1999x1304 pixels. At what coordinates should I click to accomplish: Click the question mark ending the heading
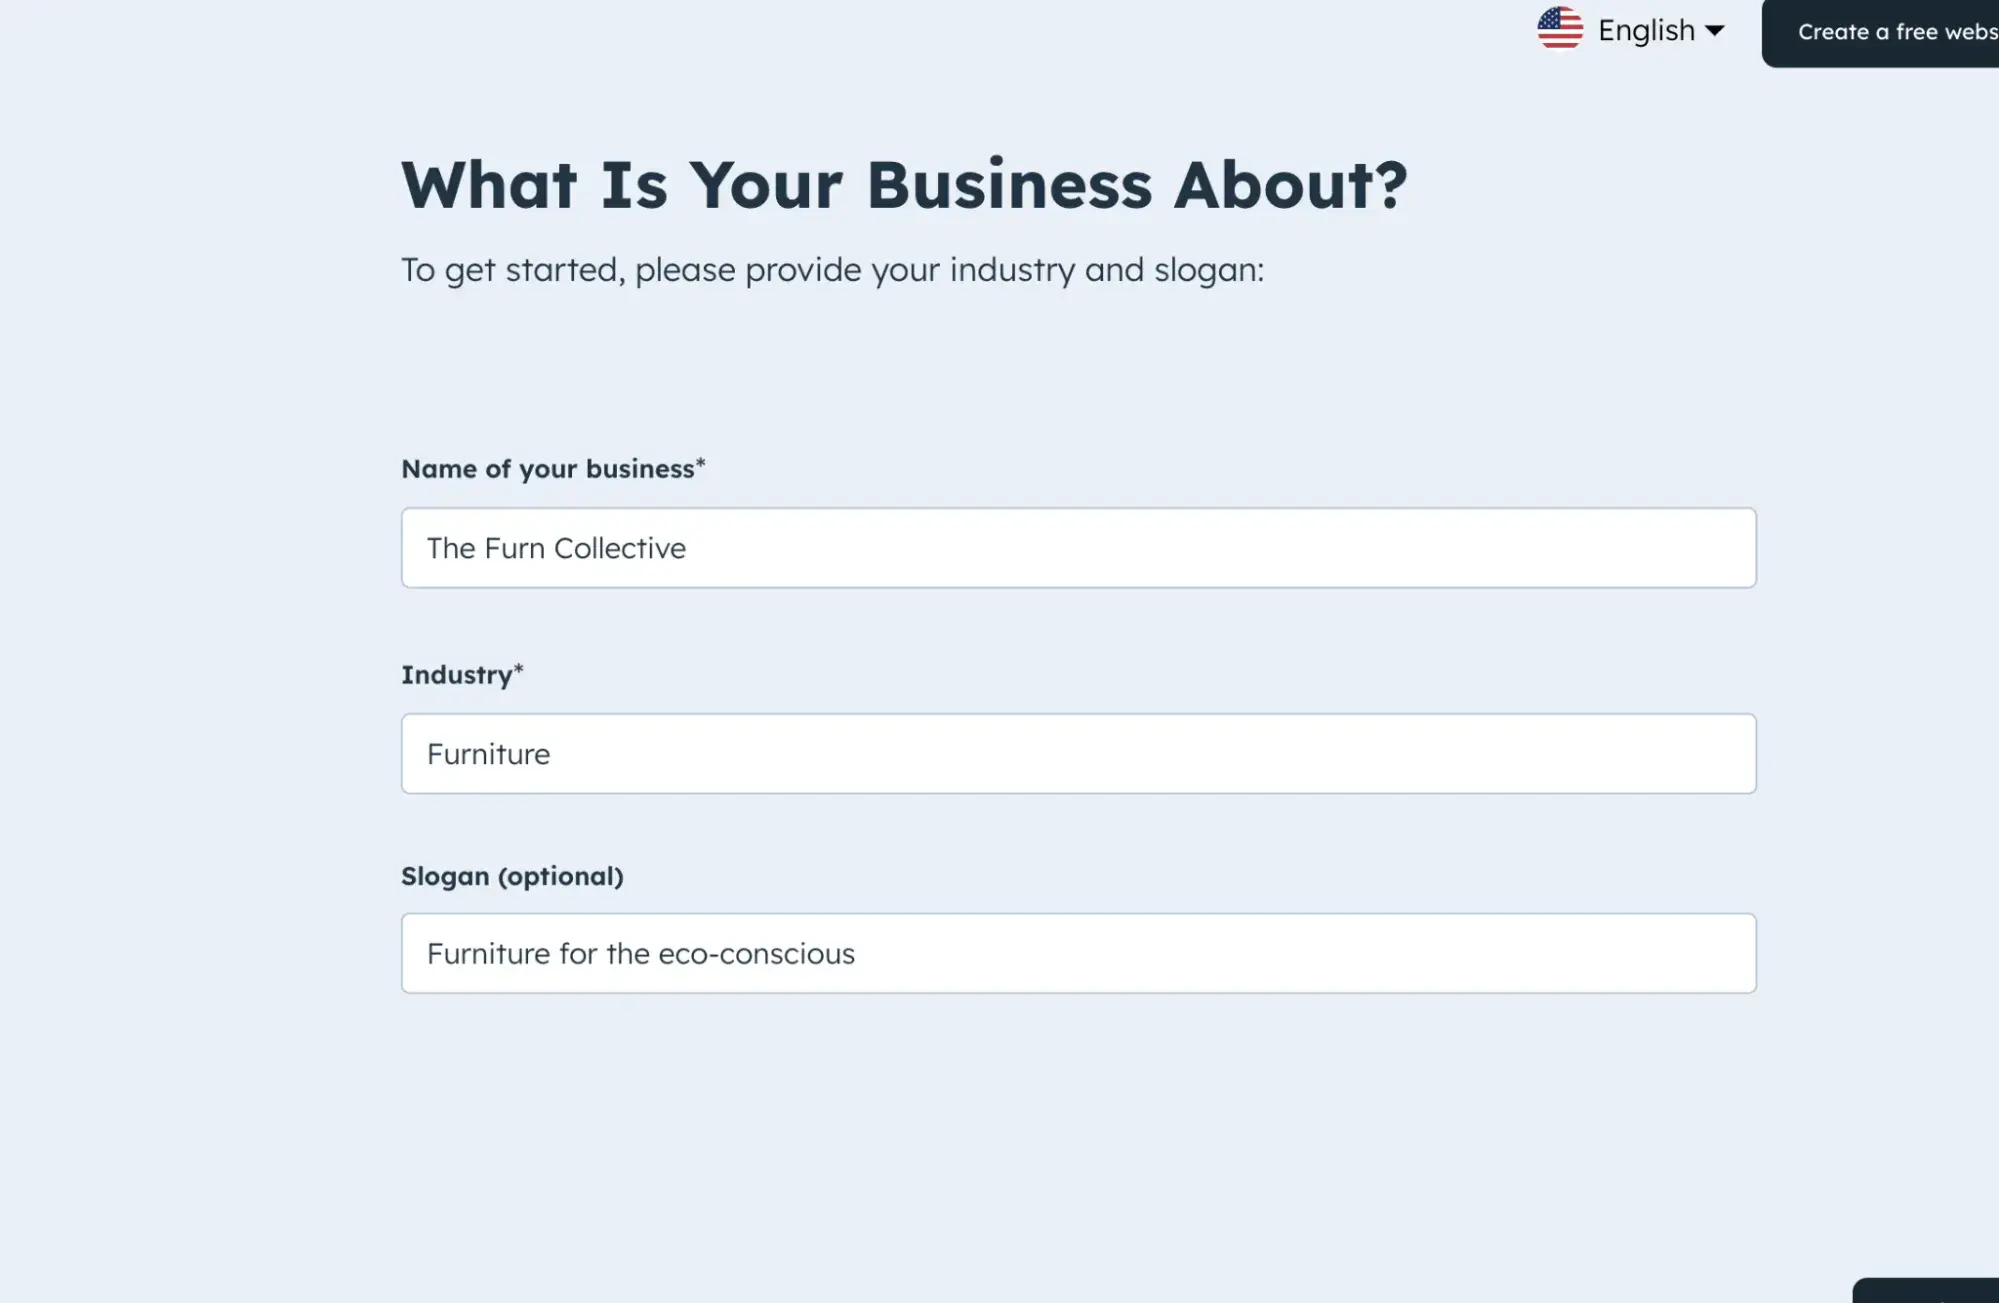pos(1390,185)
